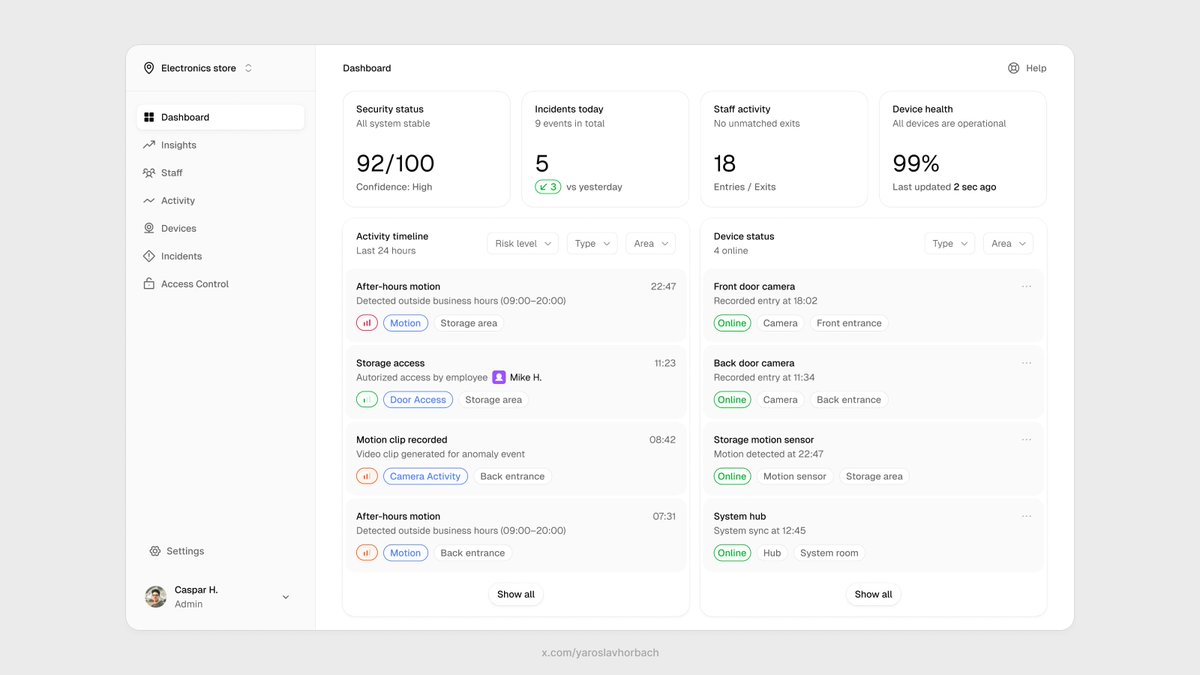Screen dimensions: 1200x675
Task: Open more options for System hub
Action: [x=1026, y=516]
